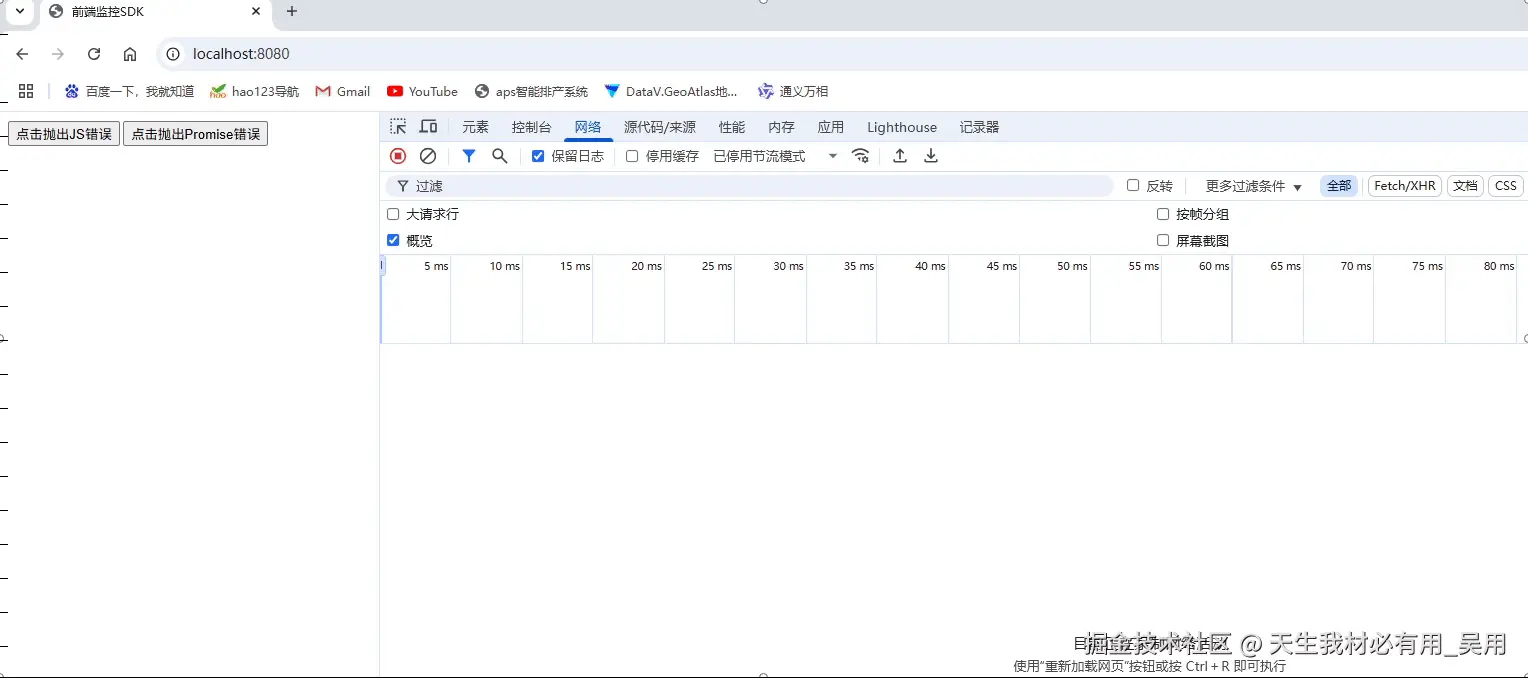This screenshot has height=678, width=1528.
Task: View site information icon in address bar
Action: pos(173,54)
